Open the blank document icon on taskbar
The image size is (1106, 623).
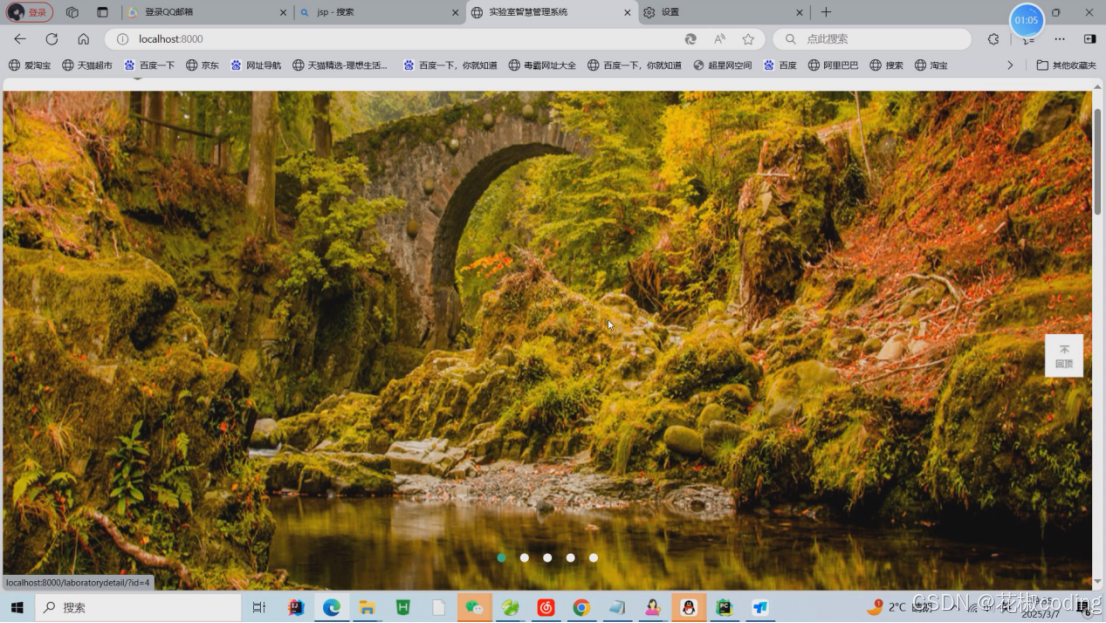click(439, 607)
